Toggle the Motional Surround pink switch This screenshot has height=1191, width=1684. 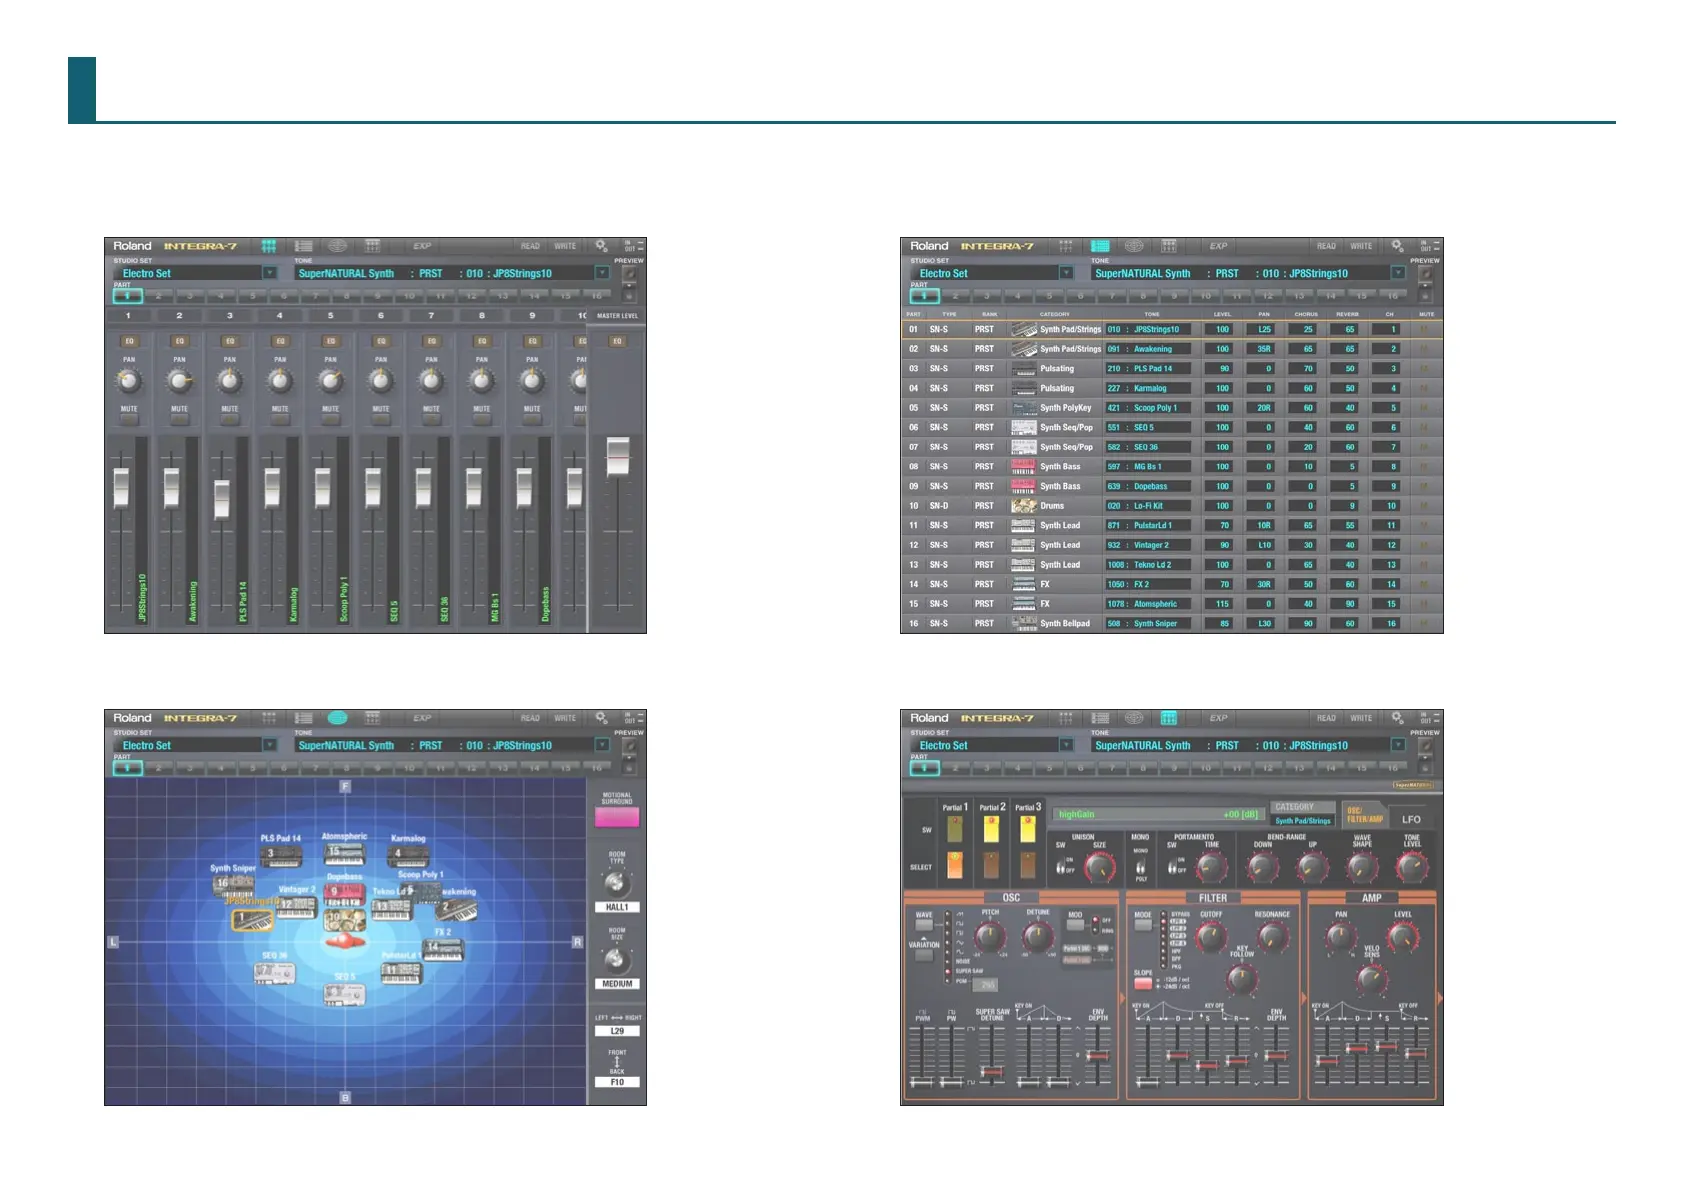pos(617,817)
